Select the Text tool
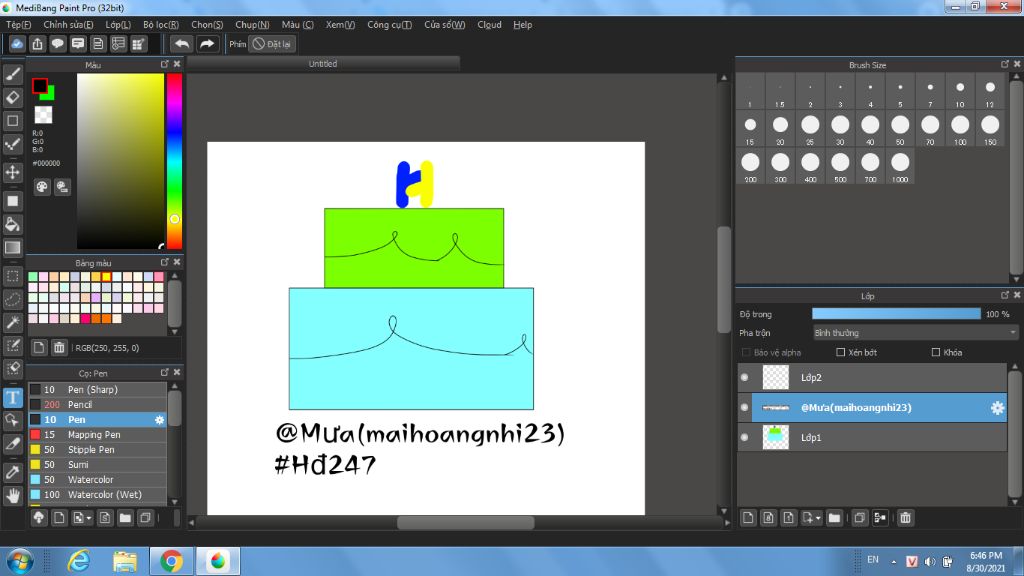Image resolution: width=1024 pixels, height=576 pixels. pyautogui.click(x=12, y=397)
